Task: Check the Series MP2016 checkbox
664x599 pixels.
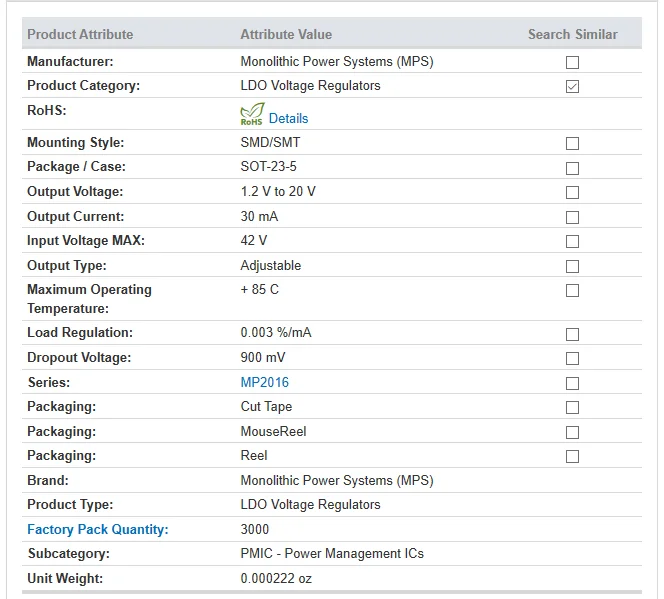Action: point(572,383)
